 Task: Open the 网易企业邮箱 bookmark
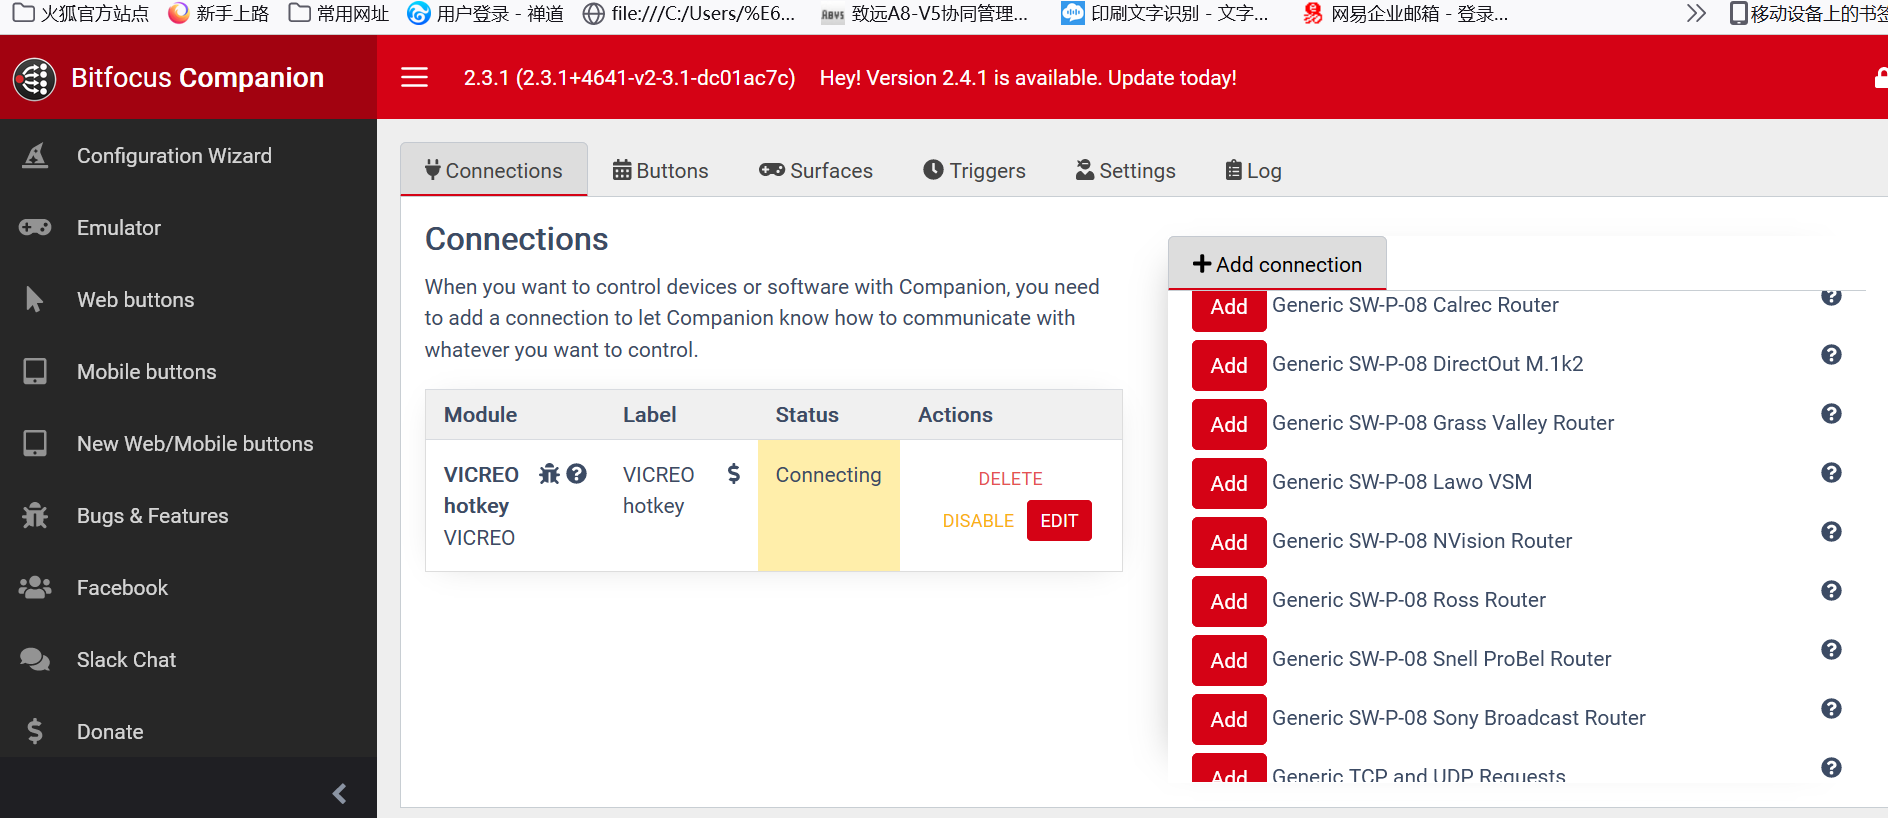pyautogui.click(x=1406, y=13)
